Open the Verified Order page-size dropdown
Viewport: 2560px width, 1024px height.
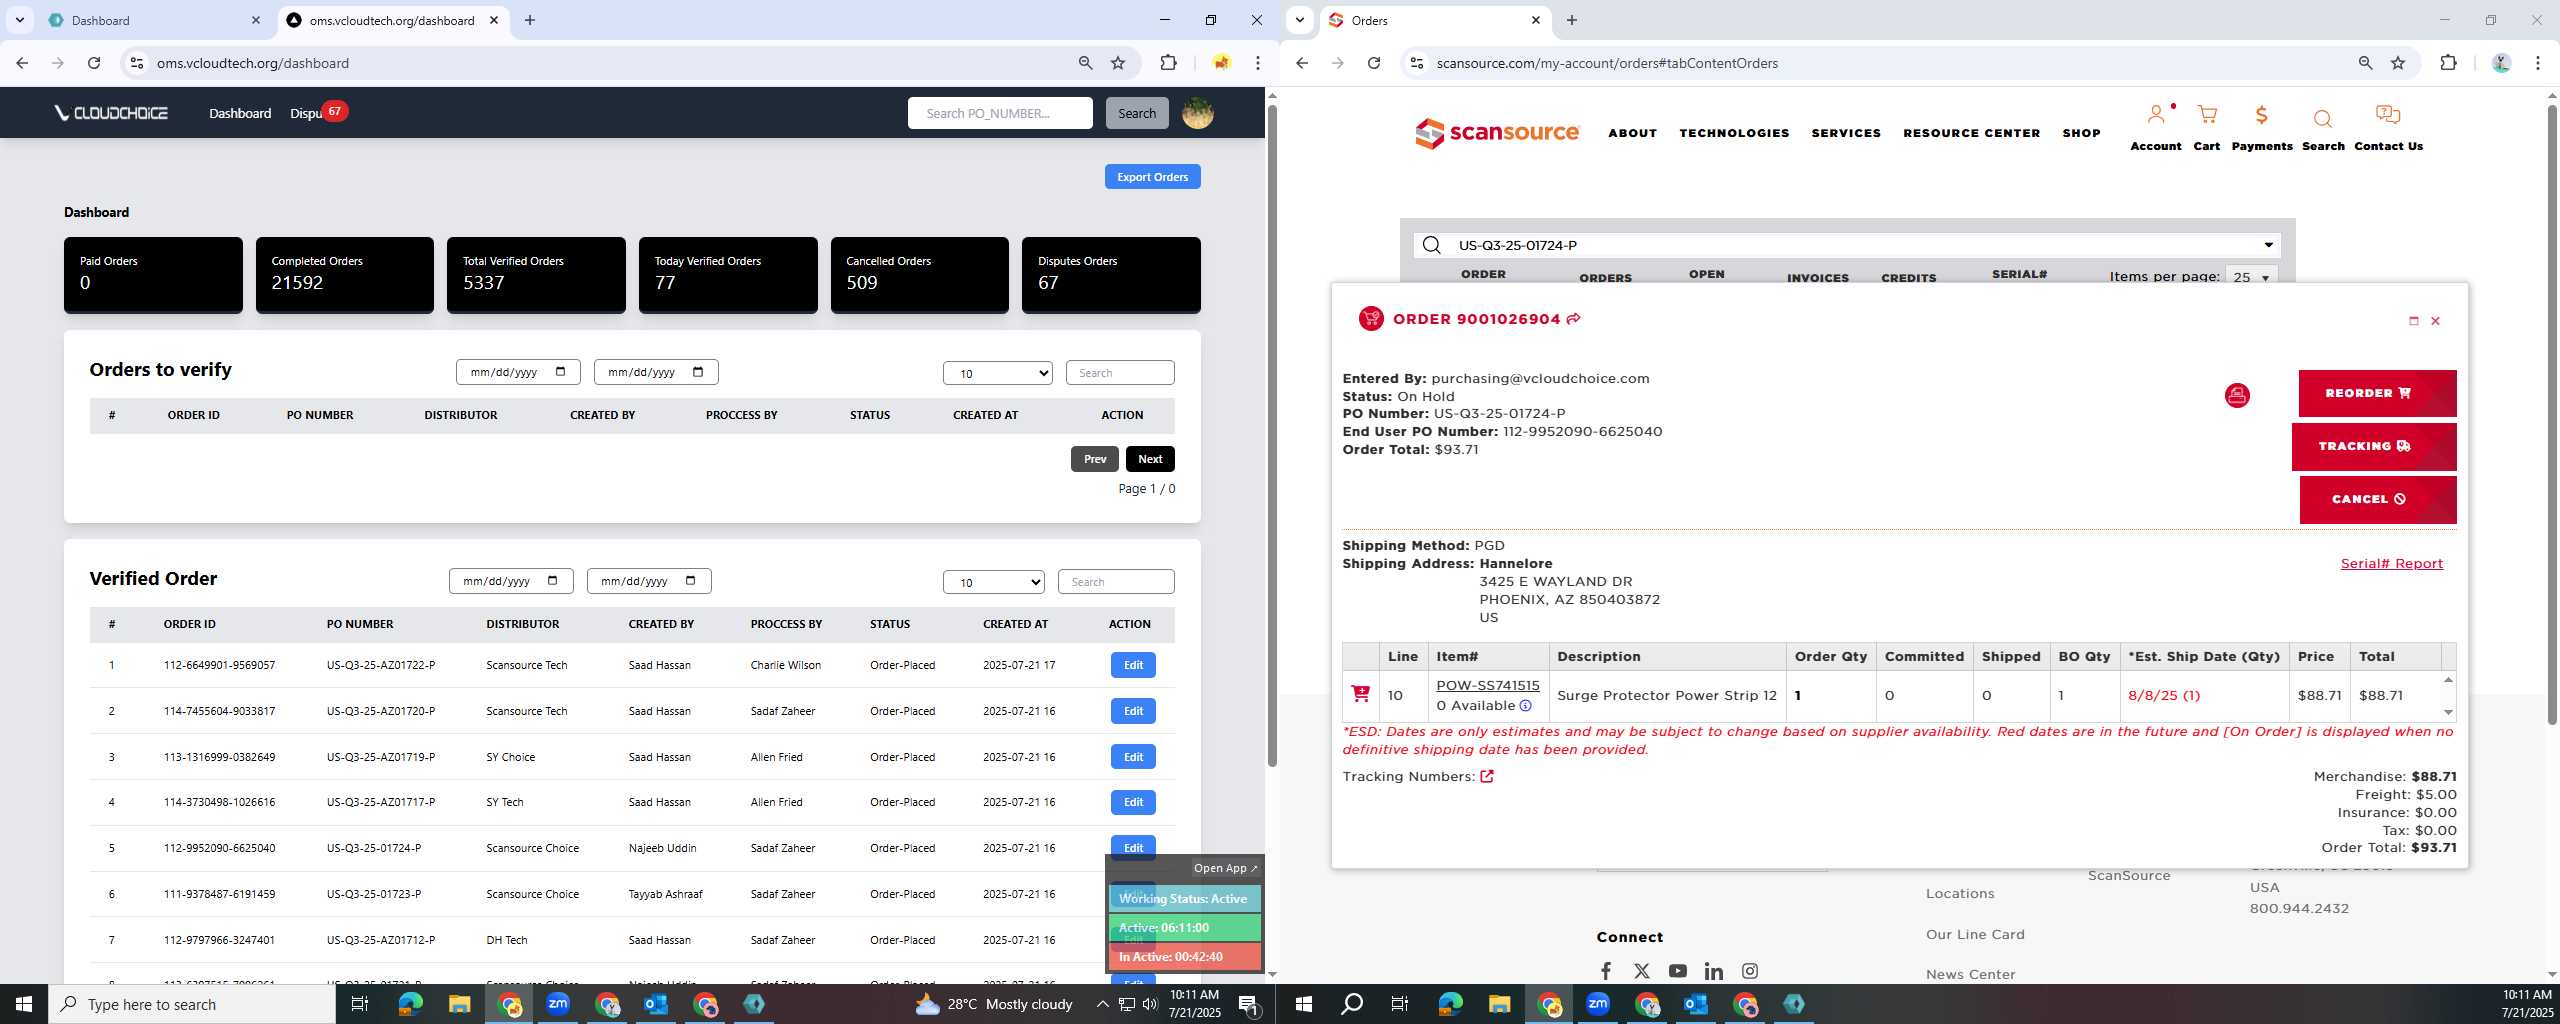click(x=993, y=582)
